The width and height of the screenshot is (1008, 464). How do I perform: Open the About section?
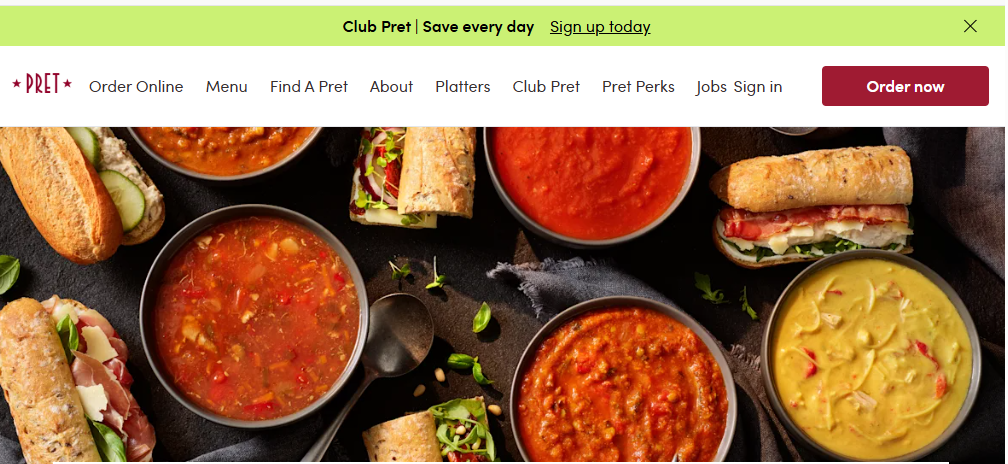click(391, 86)
